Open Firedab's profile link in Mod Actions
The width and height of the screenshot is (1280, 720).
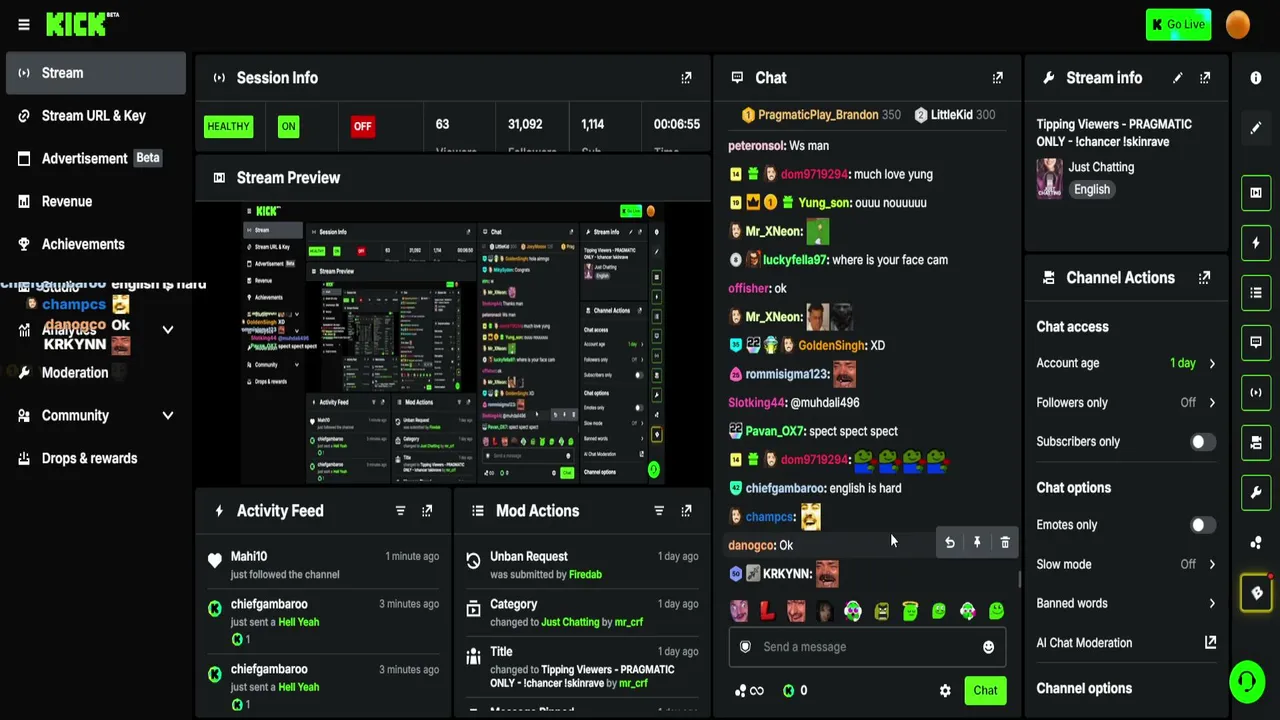pyautogui.click(x=585, y=575)
